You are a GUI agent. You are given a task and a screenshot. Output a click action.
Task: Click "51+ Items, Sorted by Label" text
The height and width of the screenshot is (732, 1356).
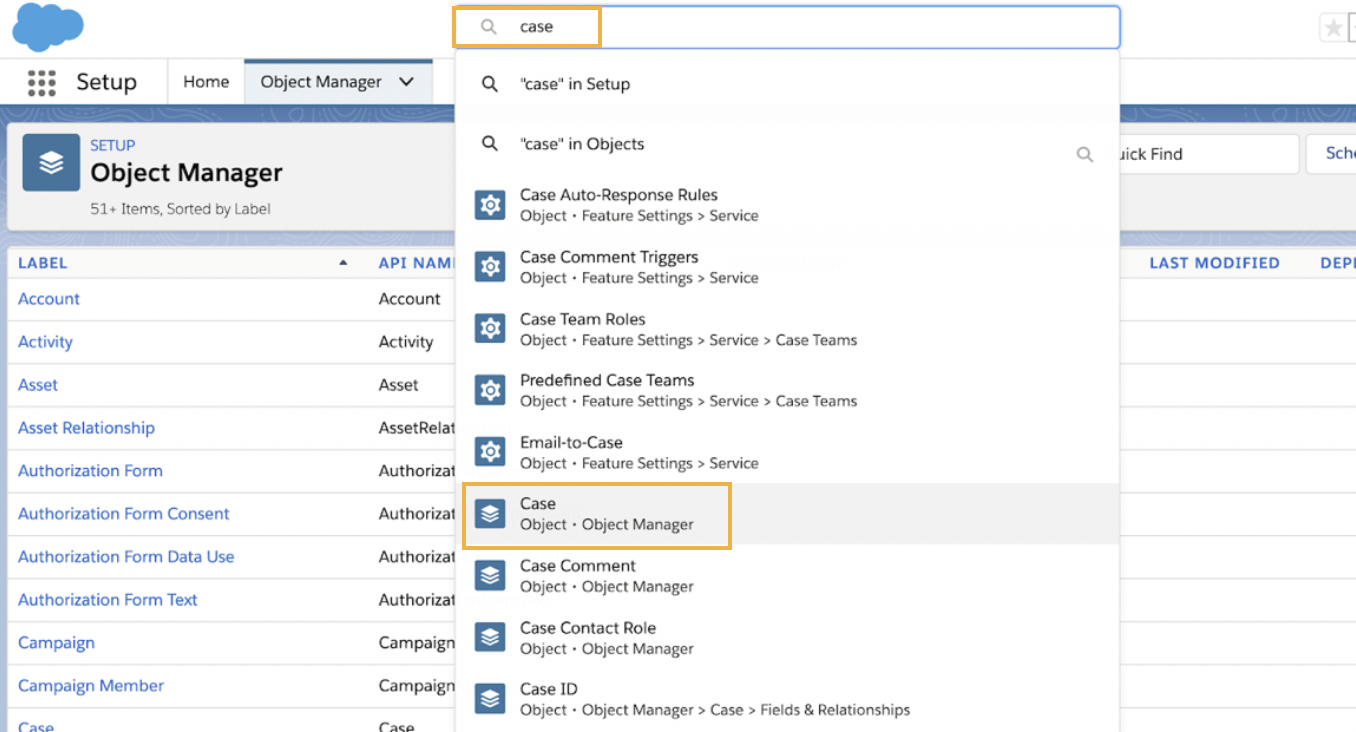pyautogui.click(x=180, y=209)
